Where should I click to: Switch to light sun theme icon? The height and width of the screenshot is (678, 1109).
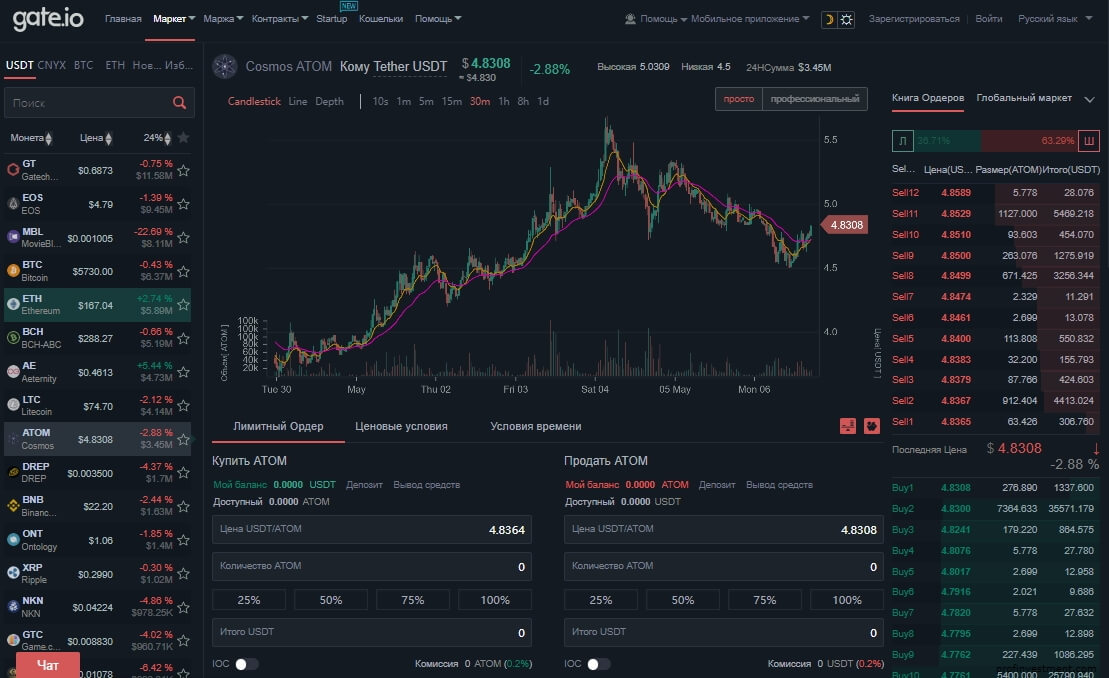847,20
